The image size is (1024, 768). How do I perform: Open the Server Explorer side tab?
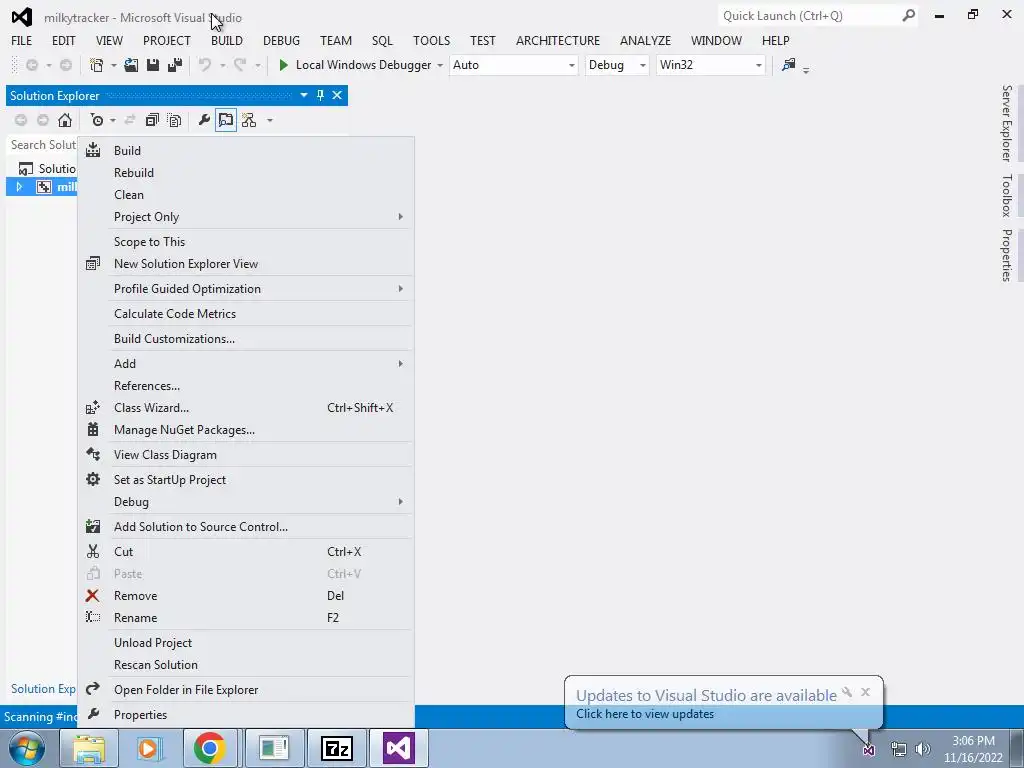tap(1006, 123)
